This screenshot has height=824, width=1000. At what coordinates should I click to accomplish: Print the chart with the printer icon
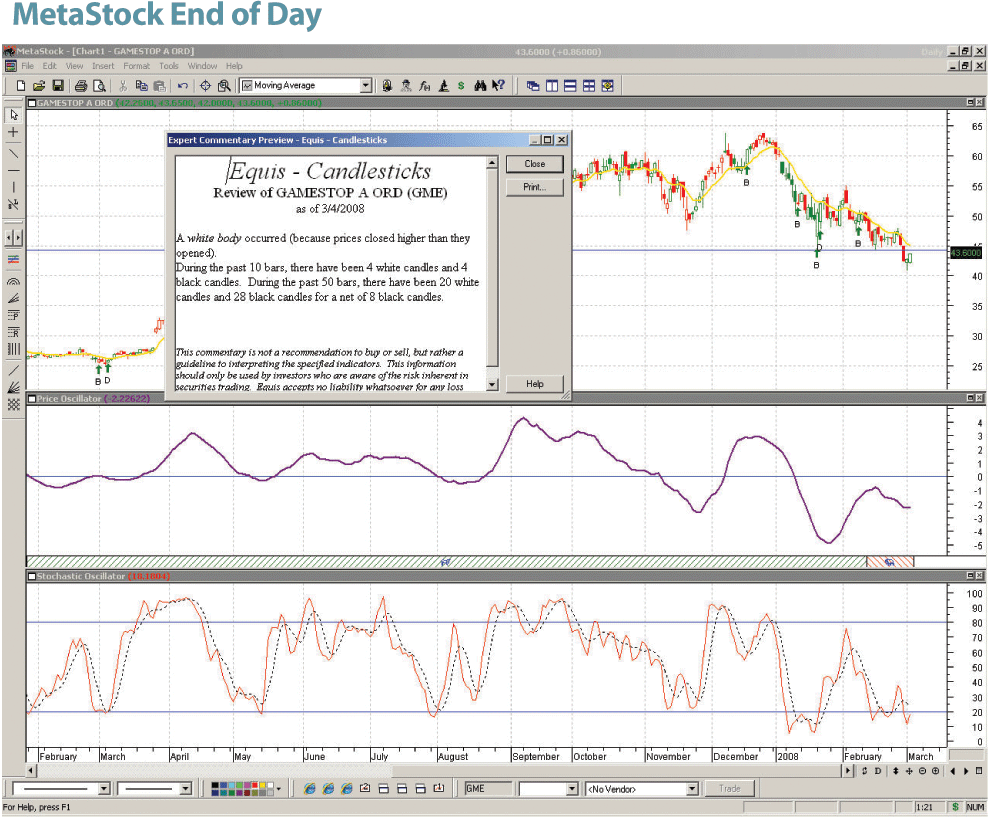(x=81, y=85)
